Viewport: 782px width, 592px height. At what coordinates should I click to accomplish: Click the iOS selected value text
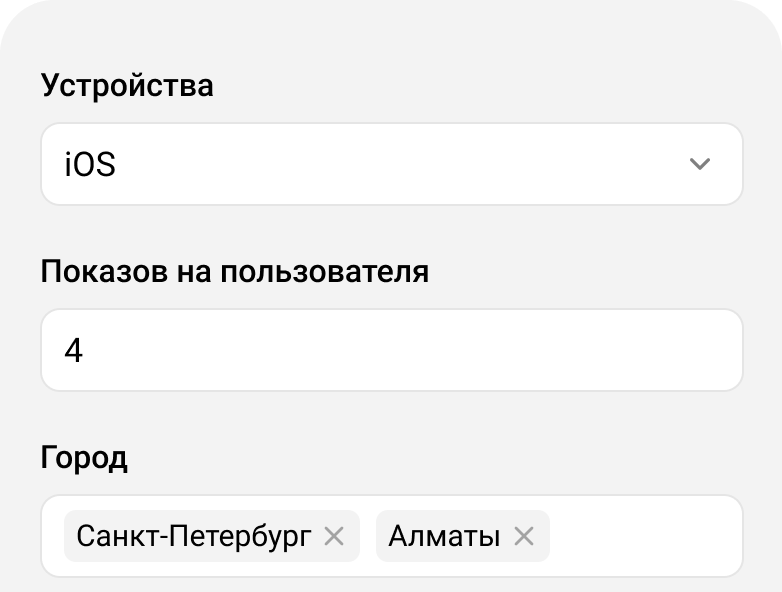(x=90, y=165)
